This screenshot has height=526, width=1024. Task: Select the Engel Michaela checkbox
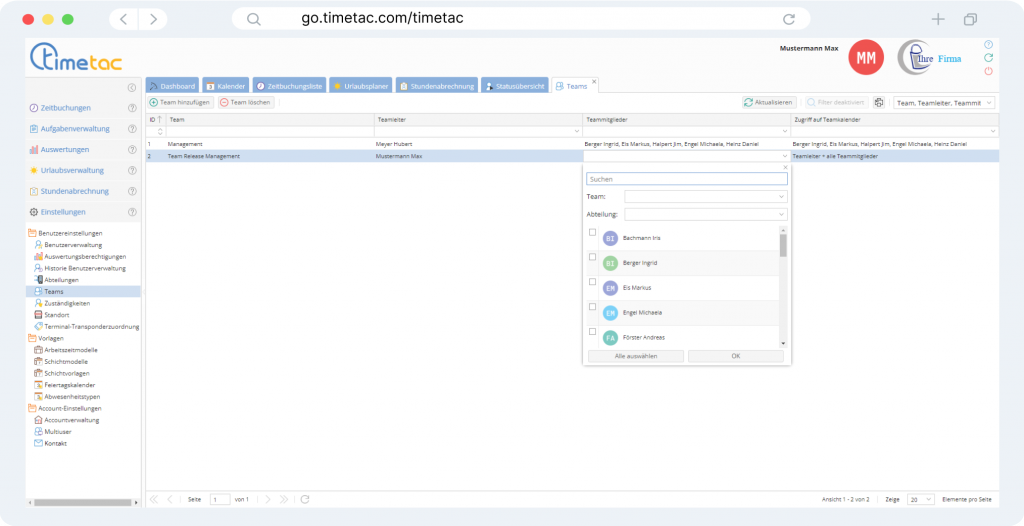[592, 307]
